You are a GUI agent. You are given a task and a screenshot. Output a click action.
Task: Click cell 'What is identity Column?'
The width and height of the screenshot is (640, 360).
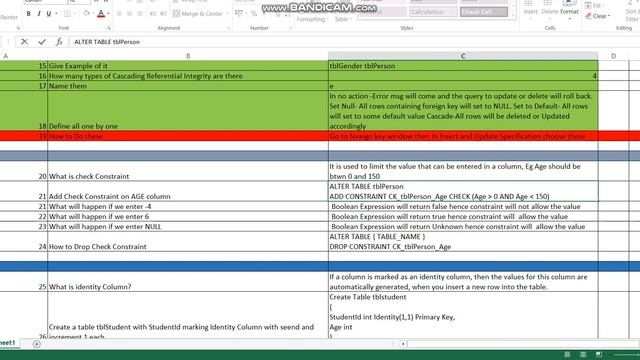[x=188, y=282]
